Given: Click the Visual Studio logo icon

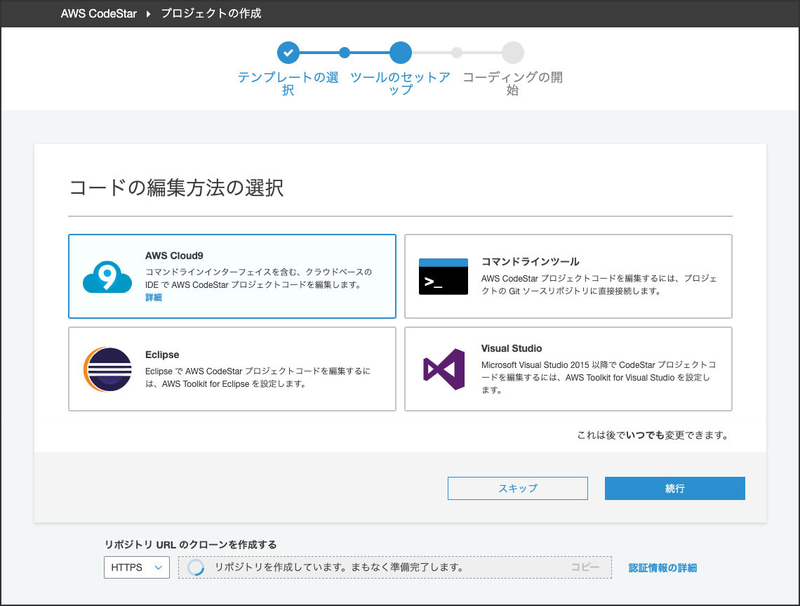Looking at the screenshot, I should pyautogui.click(x=444, y=369).
